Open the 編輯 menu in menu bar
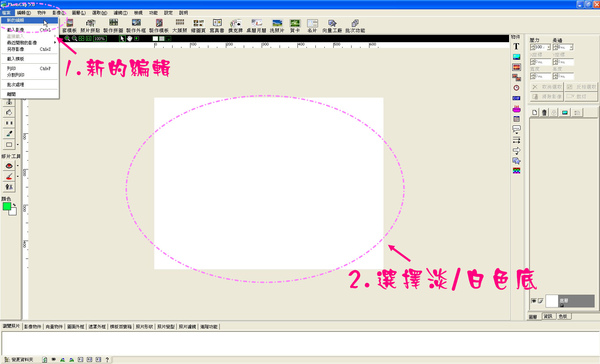The width and height of the screenshot is (600, 364). click(23, 13)
